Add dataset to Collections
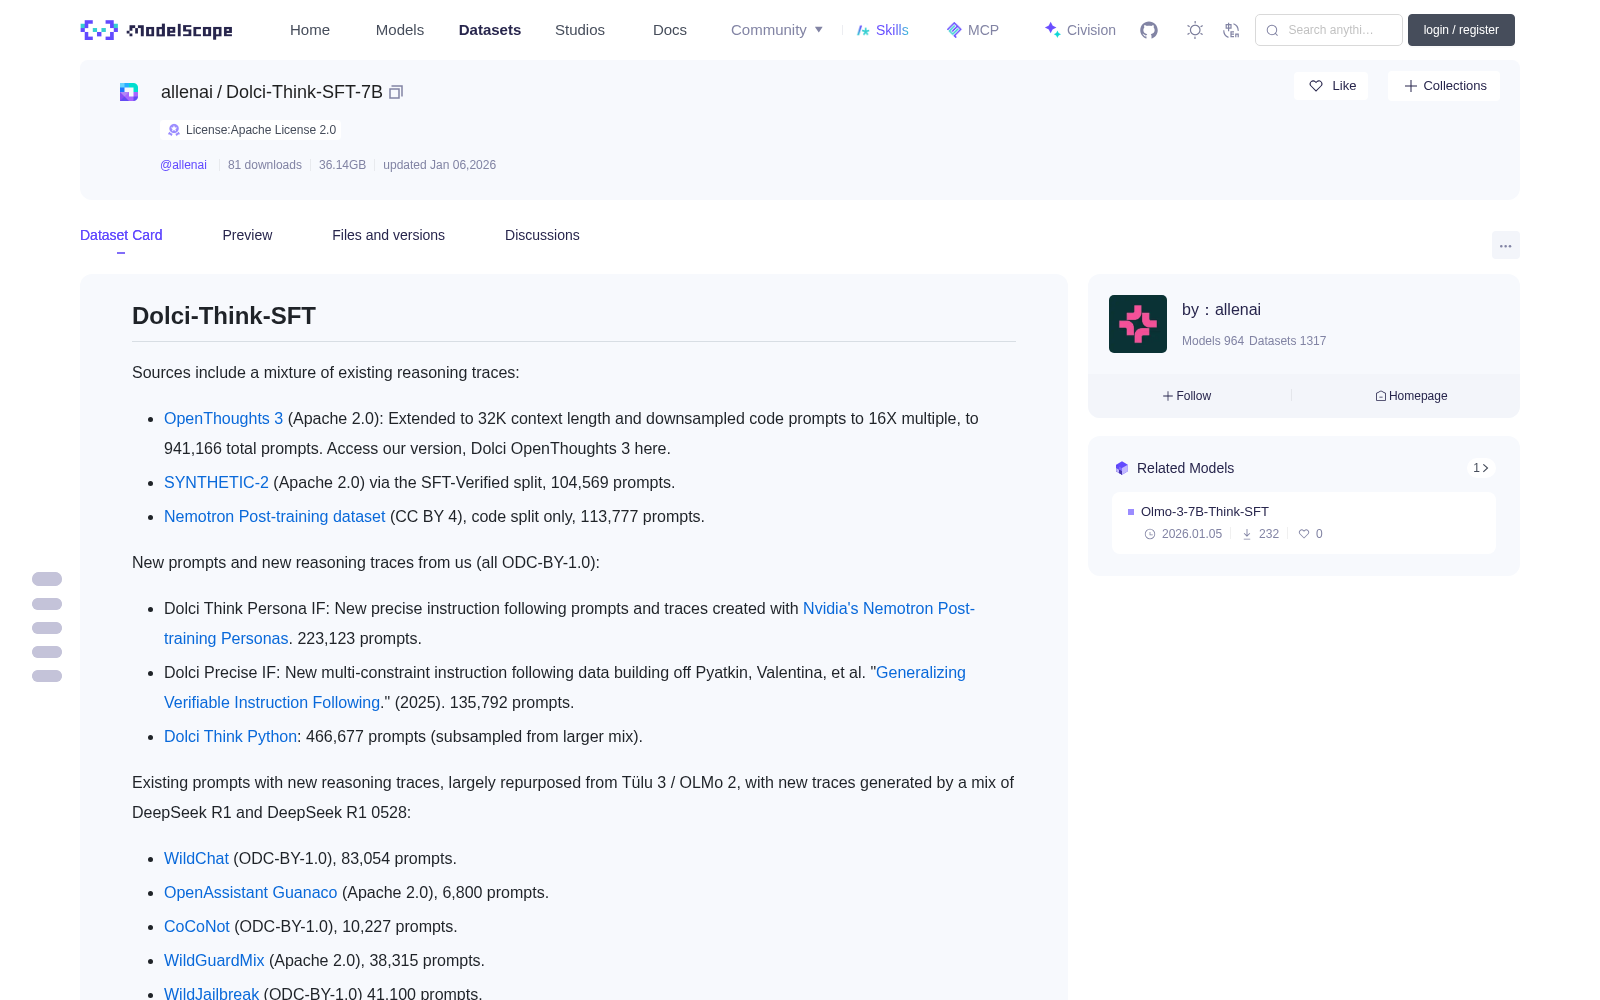The height and width of the screenshot is (1000, 1600). 1444,86
